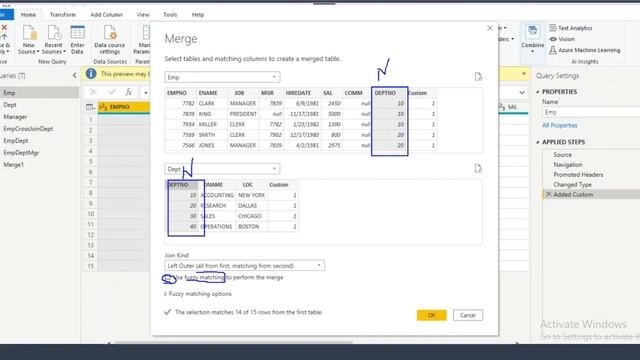
Task: Click the SAL column header in the grid
Action: (513, 107)
